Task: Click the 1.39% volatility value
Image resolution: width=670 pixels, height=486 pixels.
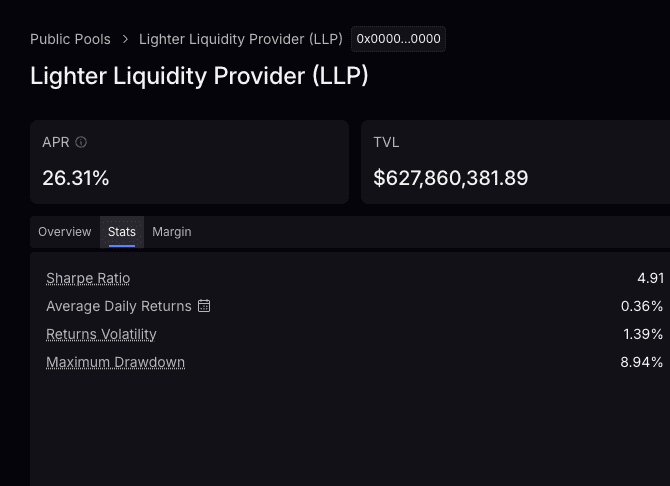Action: pos(642,334)
